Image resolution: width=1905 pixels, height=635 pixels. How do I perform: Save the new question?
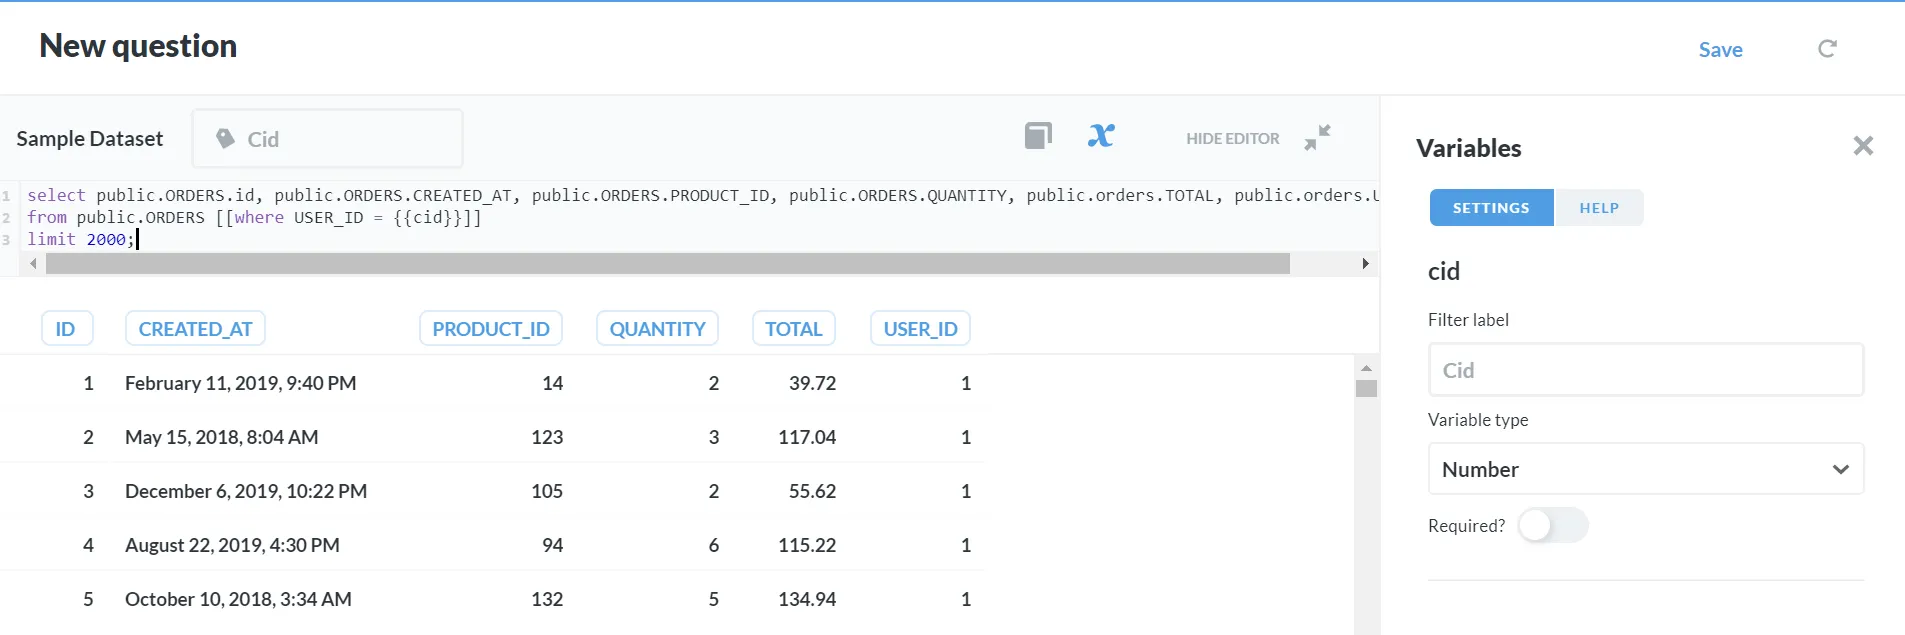1720,50
